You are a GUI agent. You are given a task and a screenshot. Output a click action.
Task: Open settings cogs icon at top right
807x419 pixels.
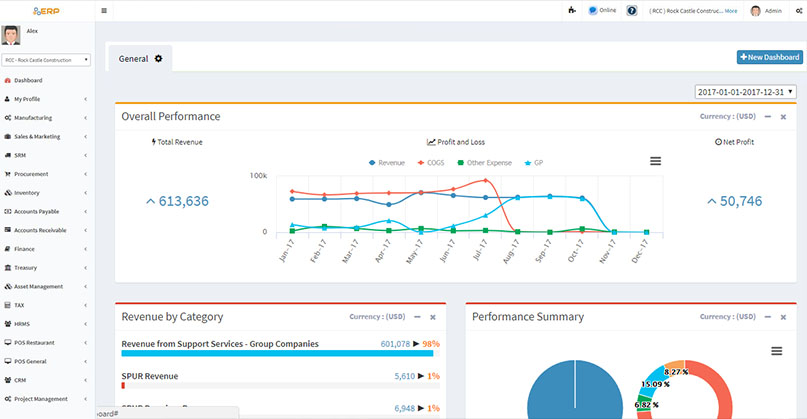point(799,11)
